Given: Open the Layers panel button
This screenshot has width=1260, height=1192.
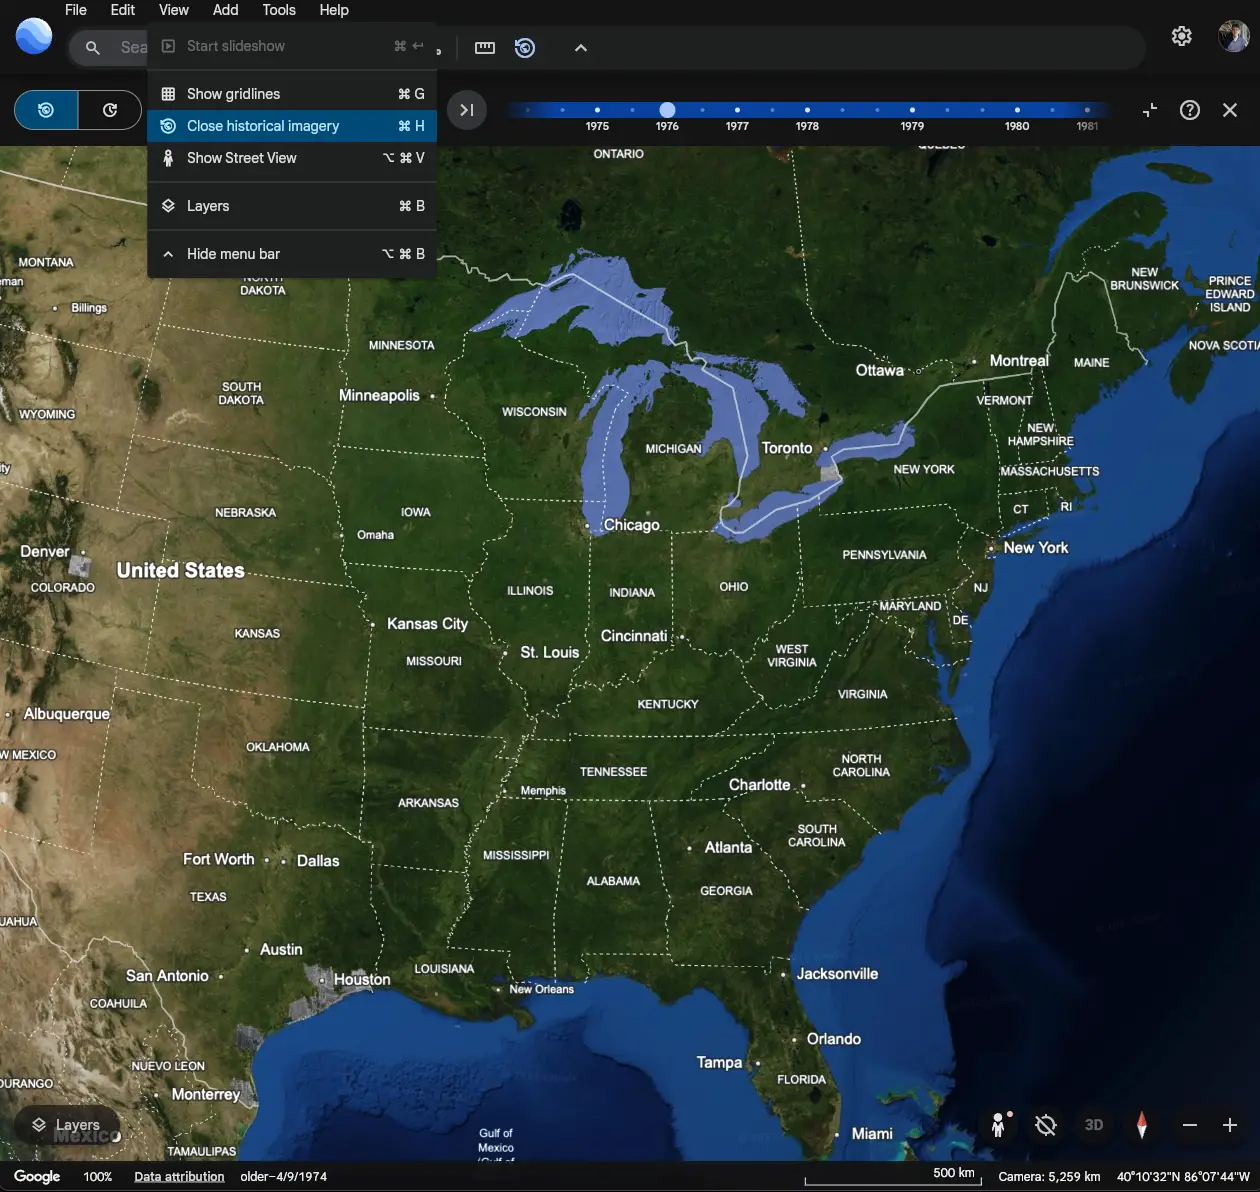Looking at the screenshot, I should 67,1124.
